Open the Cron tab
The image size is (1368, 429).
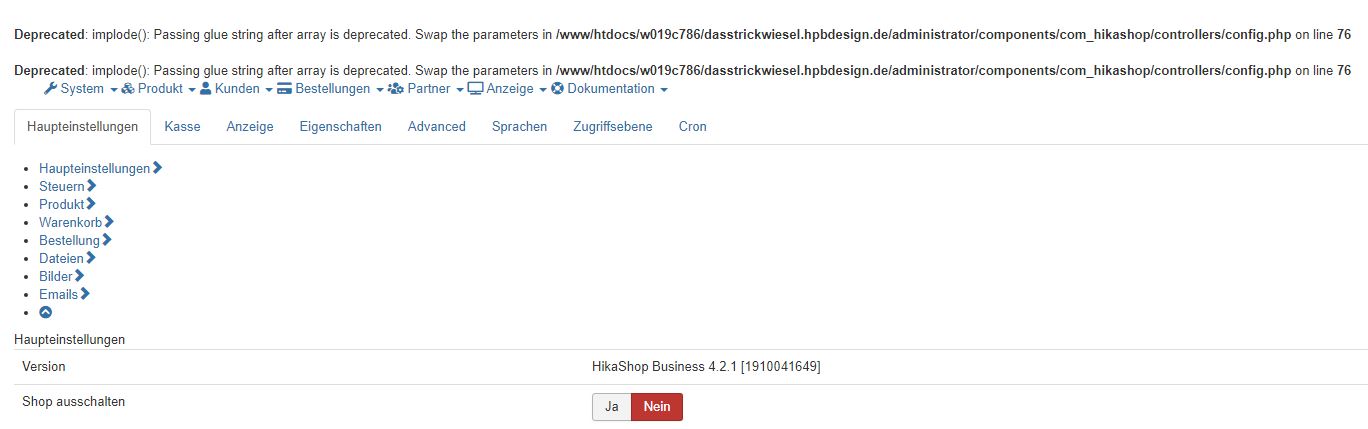[693, 127]
